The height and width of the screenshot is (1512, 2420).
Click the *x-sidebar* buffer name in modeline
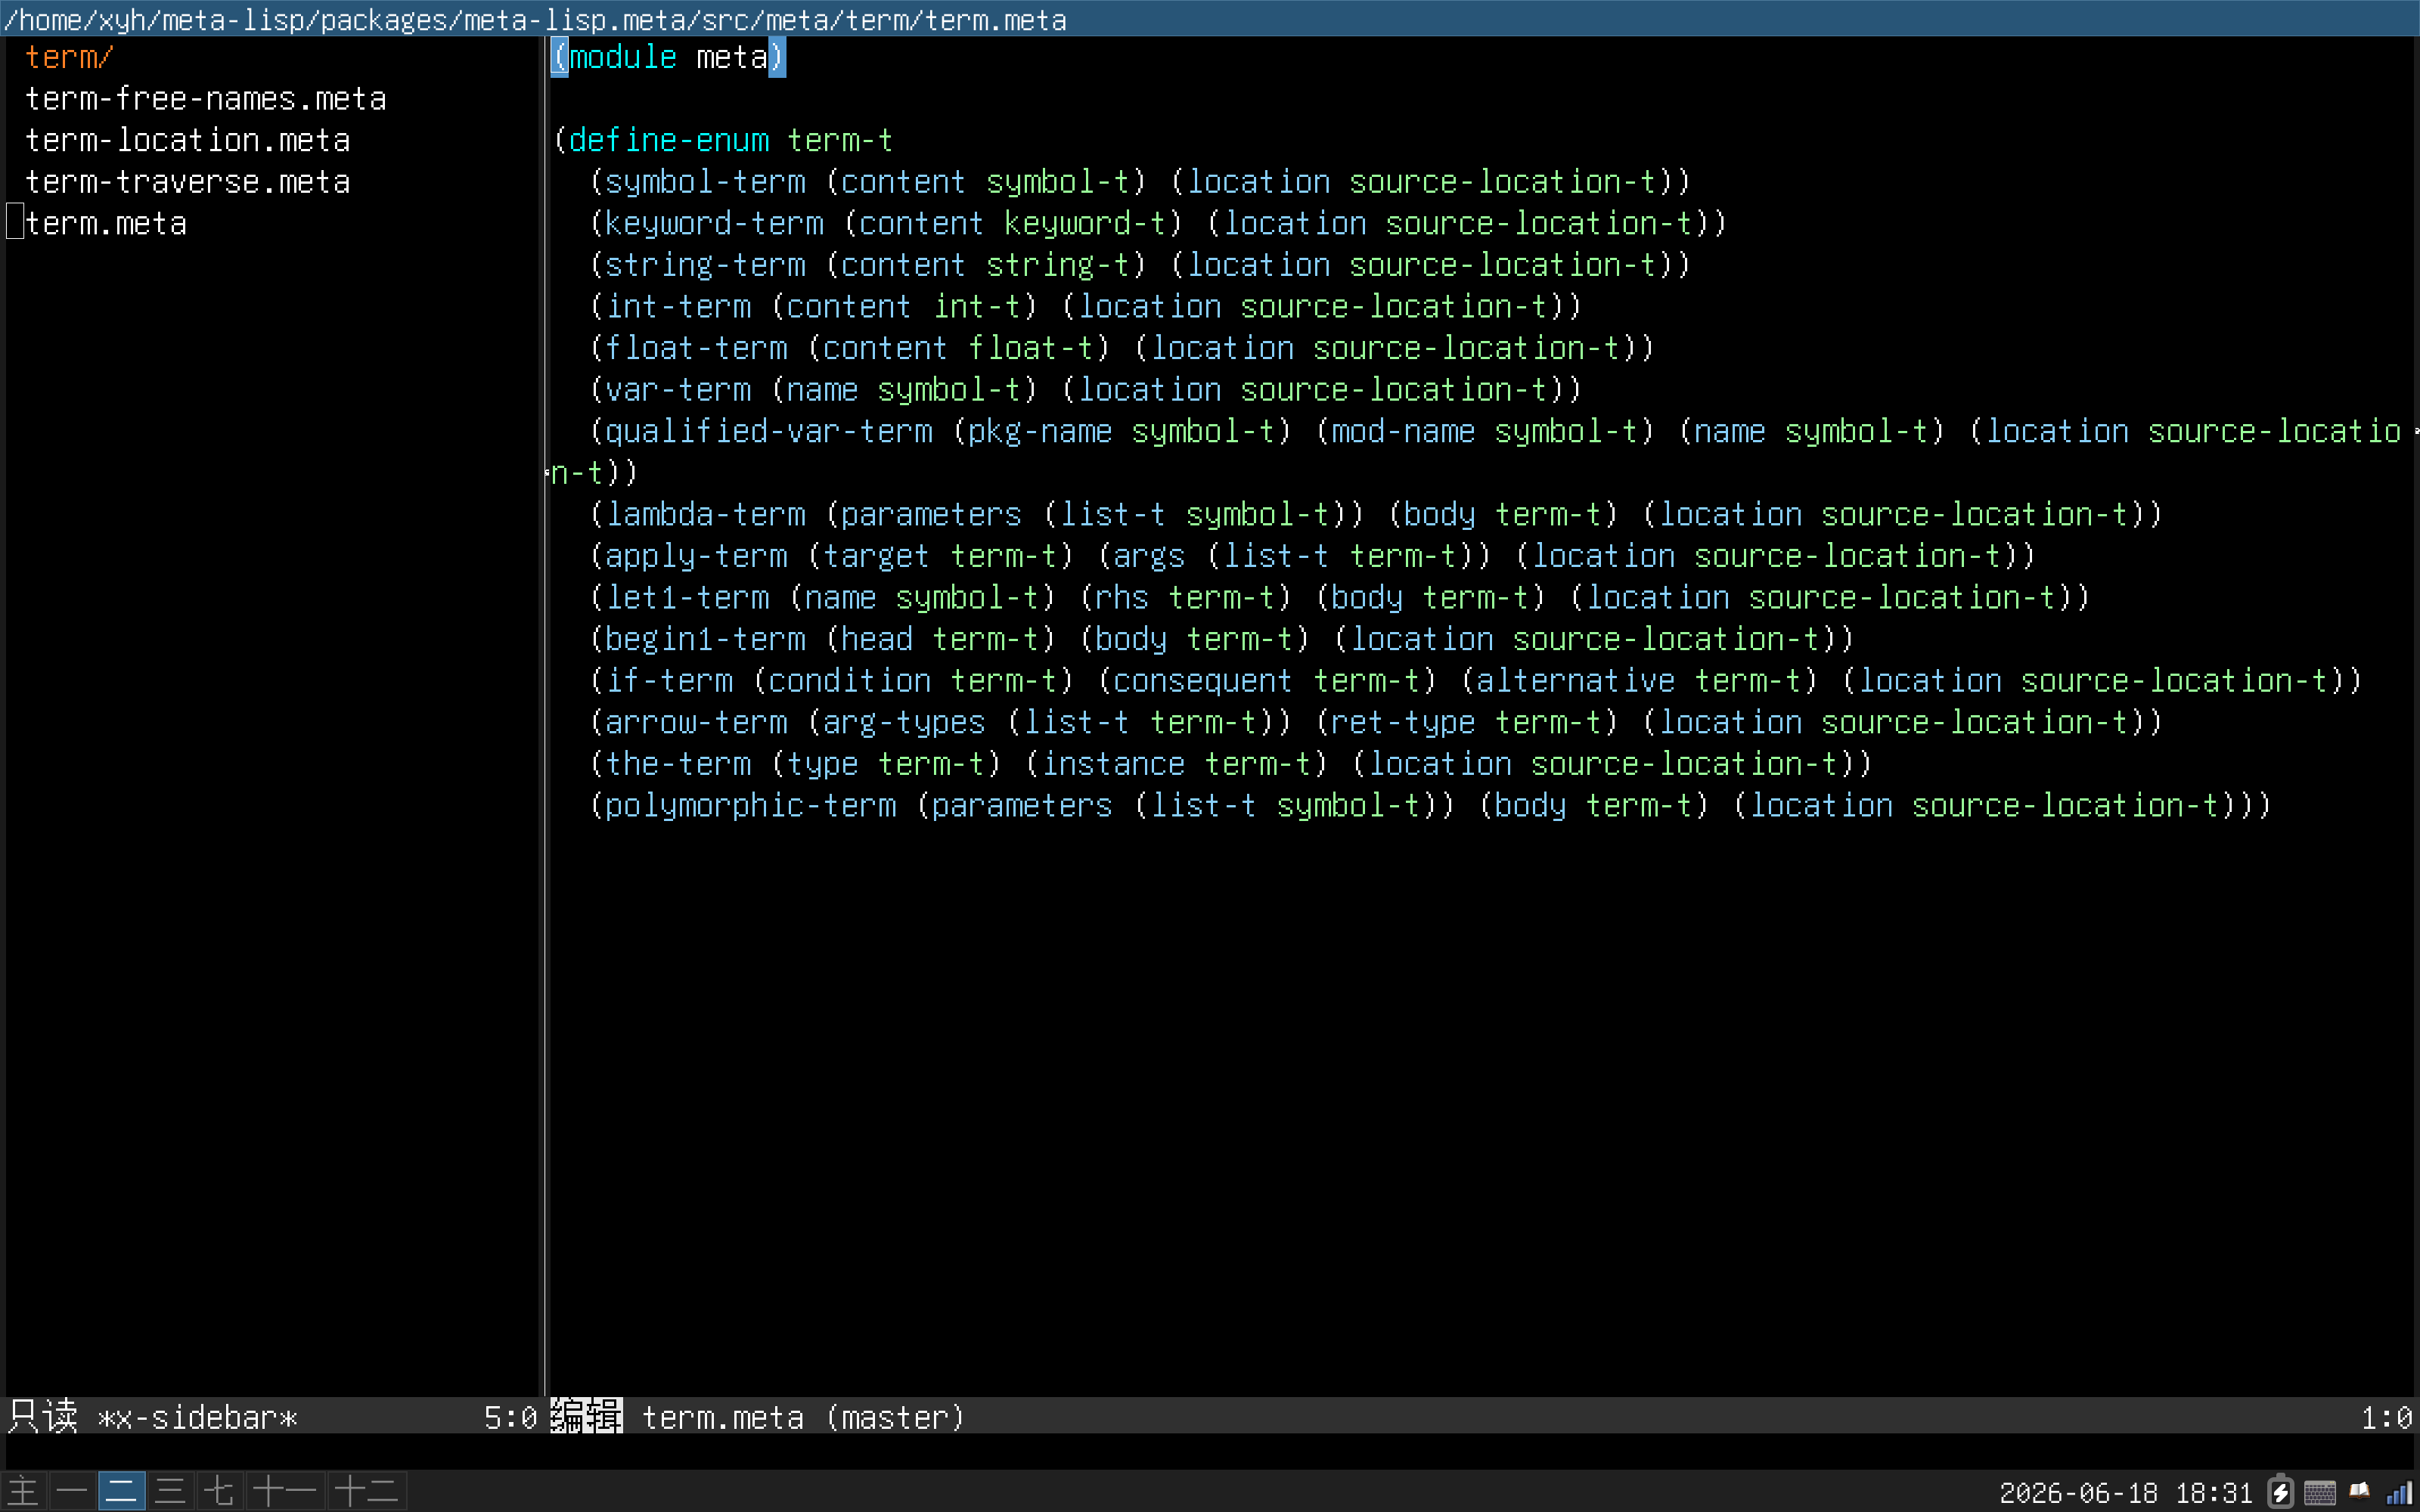(197, 1417)
